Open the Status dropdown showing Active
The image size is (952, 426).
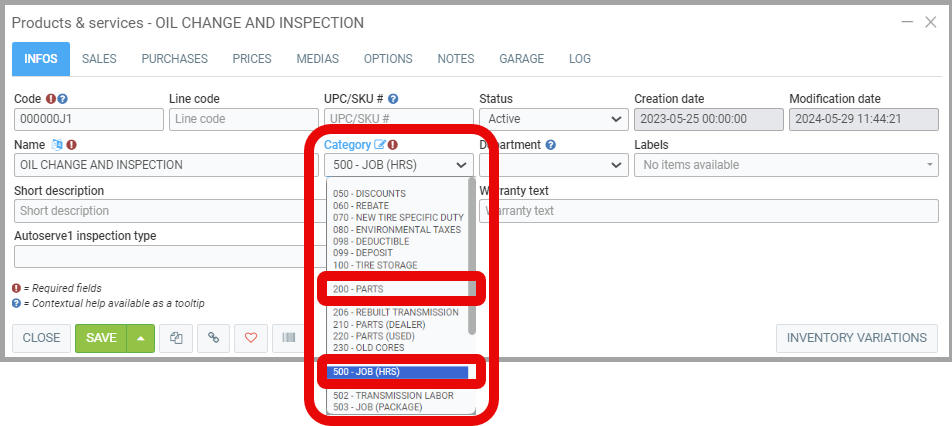pos(552,119)
